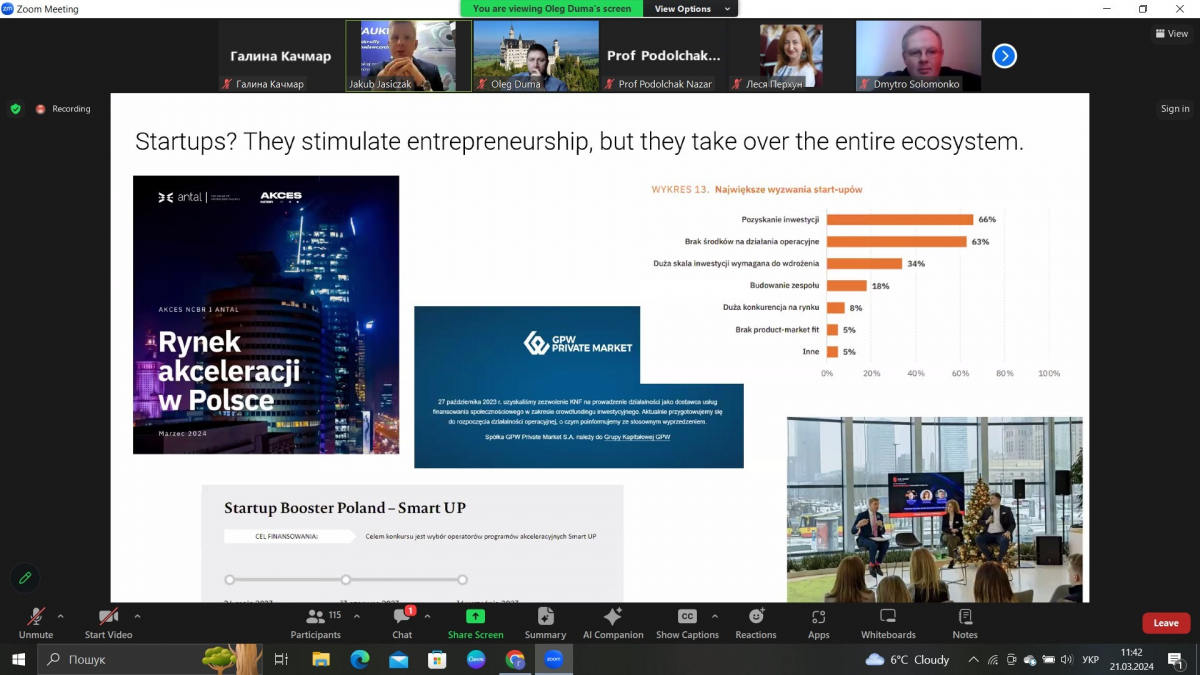The height and width of the screenshot is (675, 1200).
Task: Click the Sign in button
Action: [1175, 109]
